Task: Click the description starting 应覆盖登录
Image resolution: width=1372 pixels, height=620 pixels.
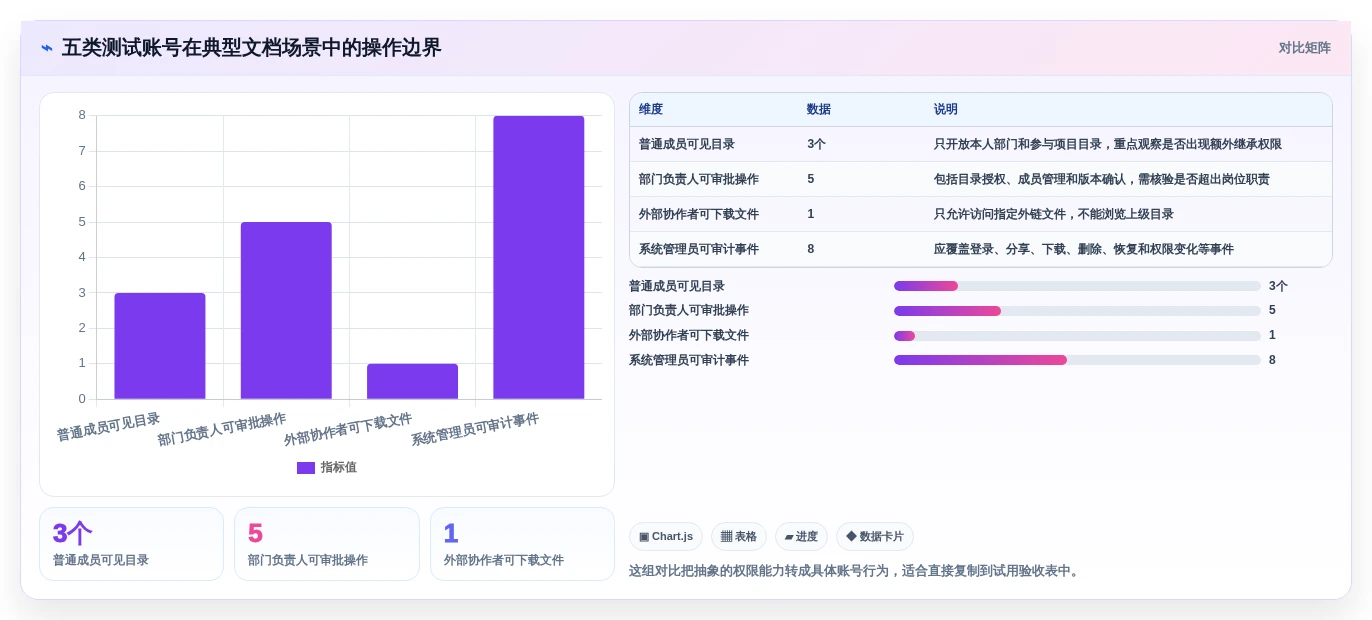Action: tap(1084, 250)
